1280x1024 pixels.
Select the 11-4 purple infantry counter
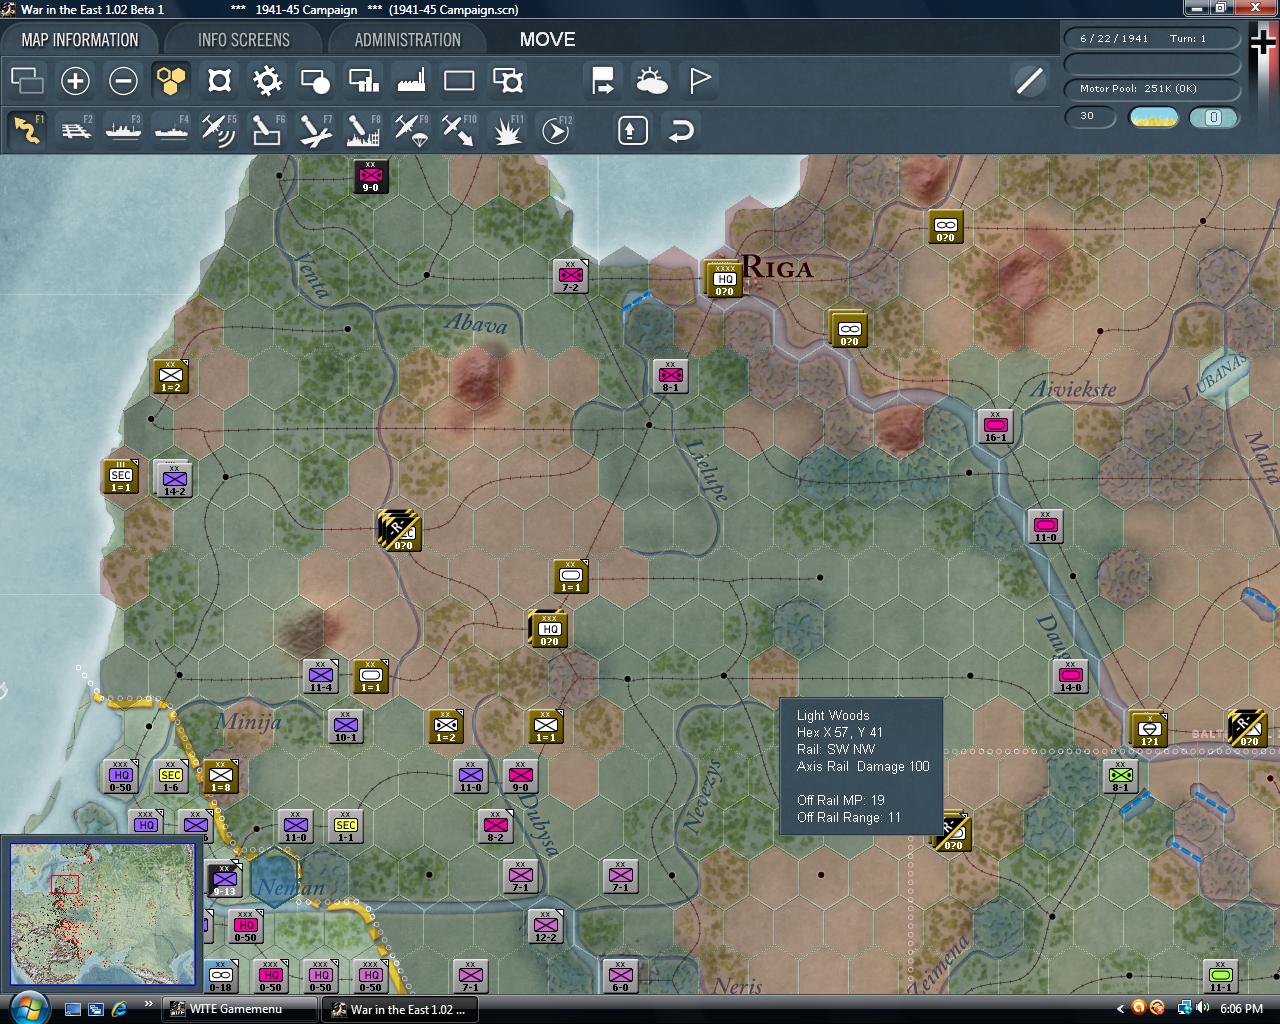320,676
